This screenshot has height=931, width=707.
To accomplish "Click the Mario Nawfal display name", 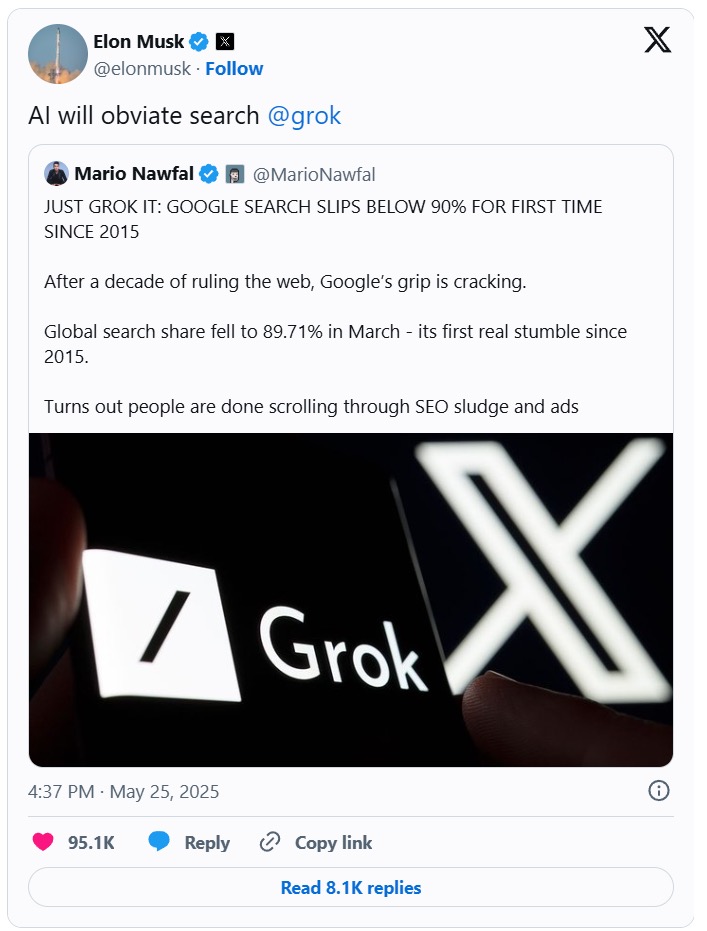I will tap(135, 175).
